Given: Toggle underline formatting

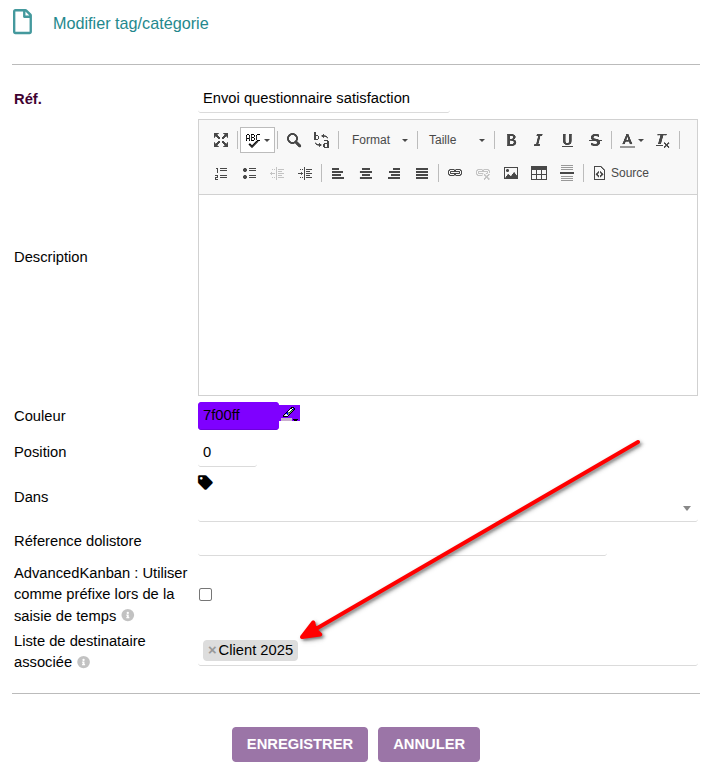Looking at the screenshot, I should pos(567,140).
